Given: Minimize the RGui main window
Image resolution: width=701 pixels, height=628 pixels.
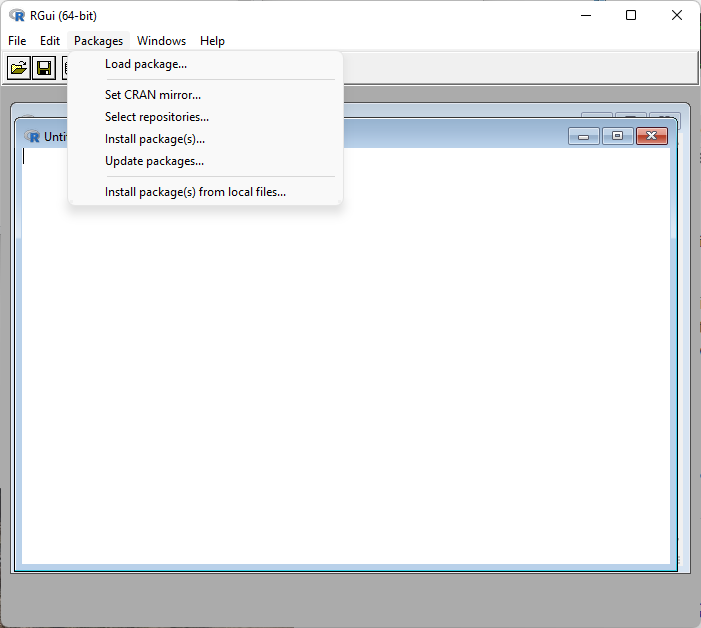Looking at the screenshot, I should click(586, 16).
